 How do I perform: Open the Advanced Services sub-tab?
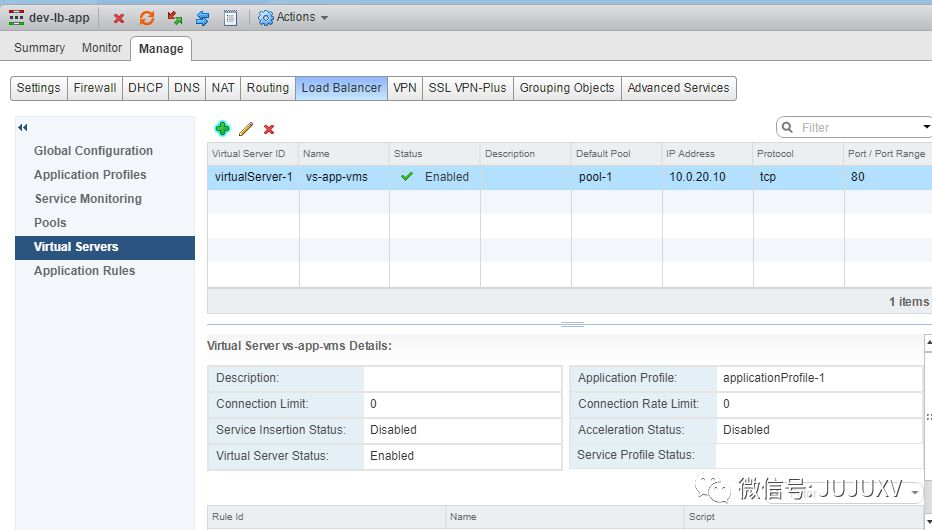(x=678, y=88)
